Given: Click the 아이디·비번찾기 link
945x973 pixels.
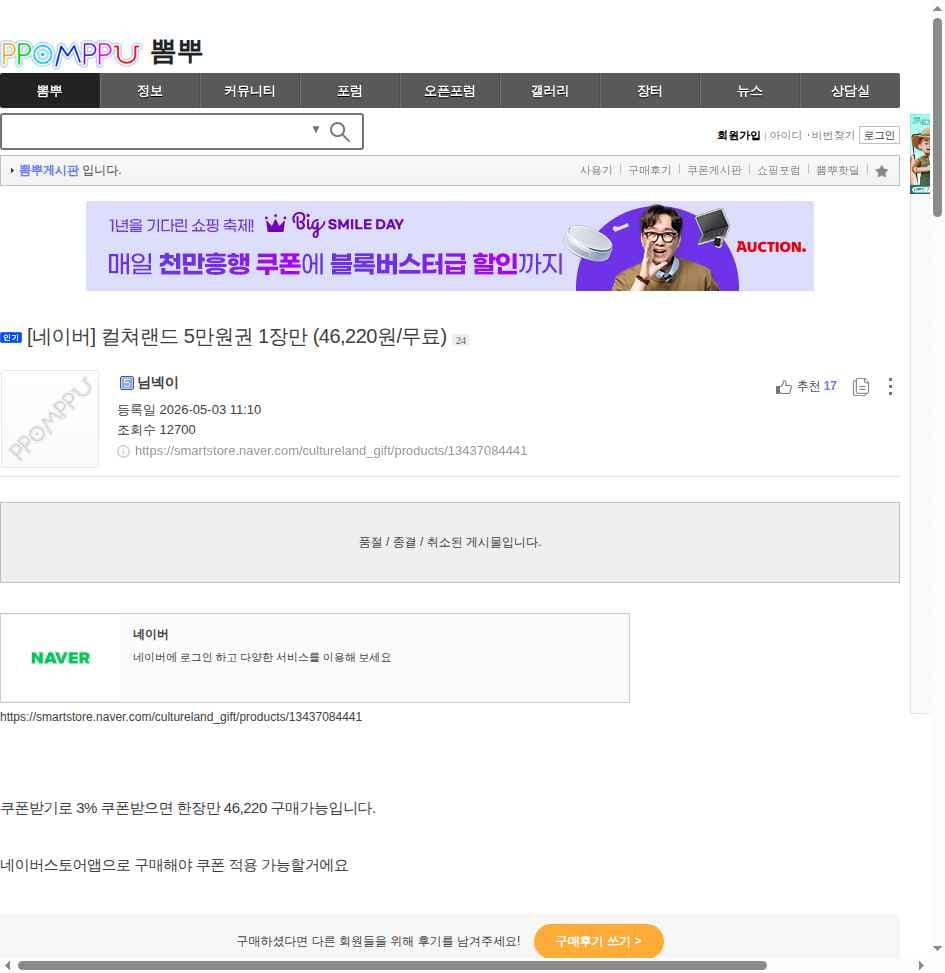Looking at the screenshot, I should (x=812, y=135).
